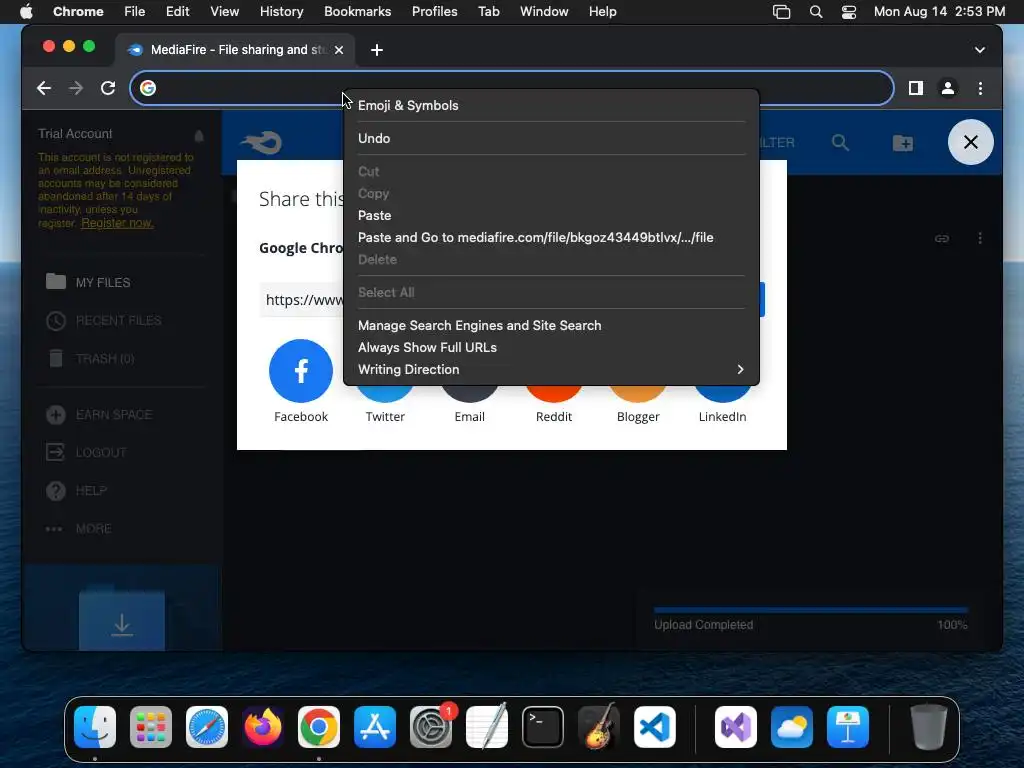
Task: Open Visual Studio Code from Dock
Action: [x=654, y=727]
